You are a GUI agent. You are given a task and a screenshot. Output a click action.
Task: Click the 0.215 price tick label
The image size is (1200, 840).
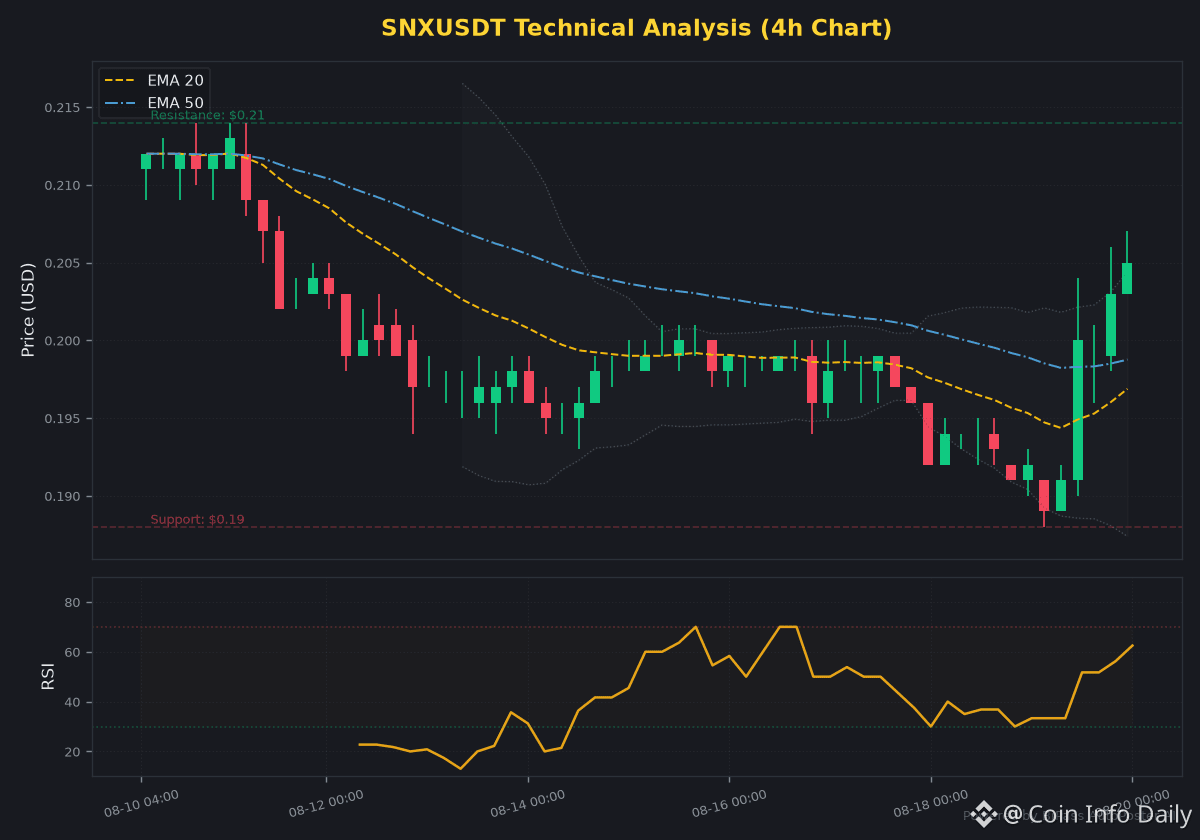[65, 108]
